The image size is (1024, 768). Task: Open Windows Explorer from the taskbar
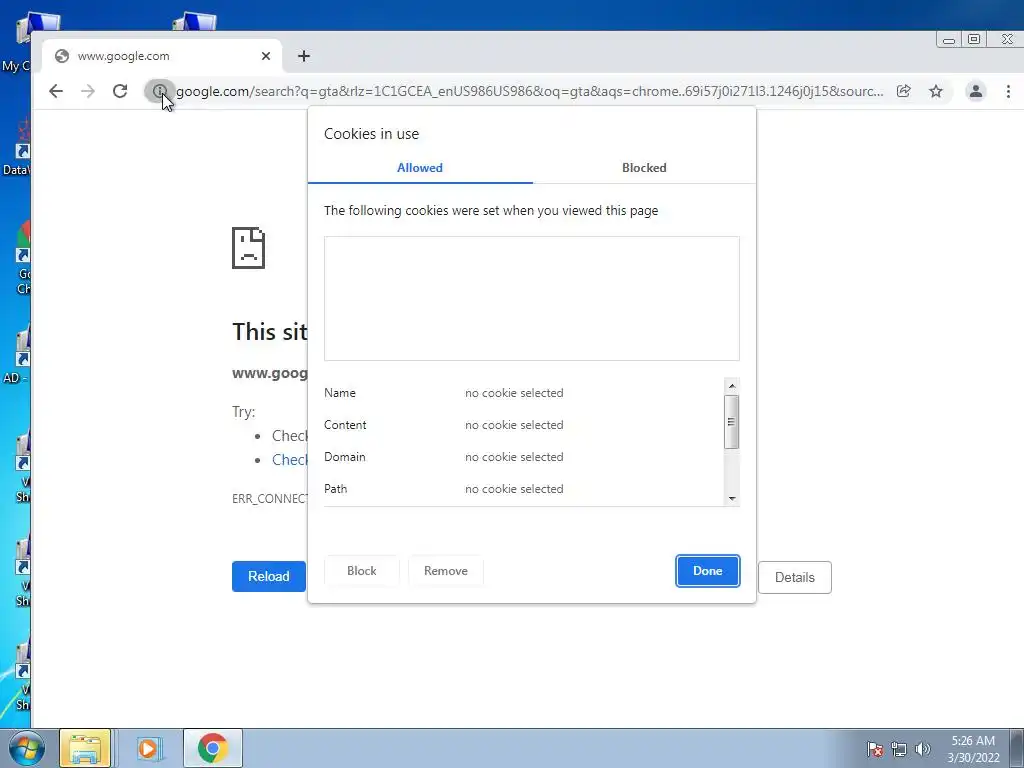(x=85, y=748)
